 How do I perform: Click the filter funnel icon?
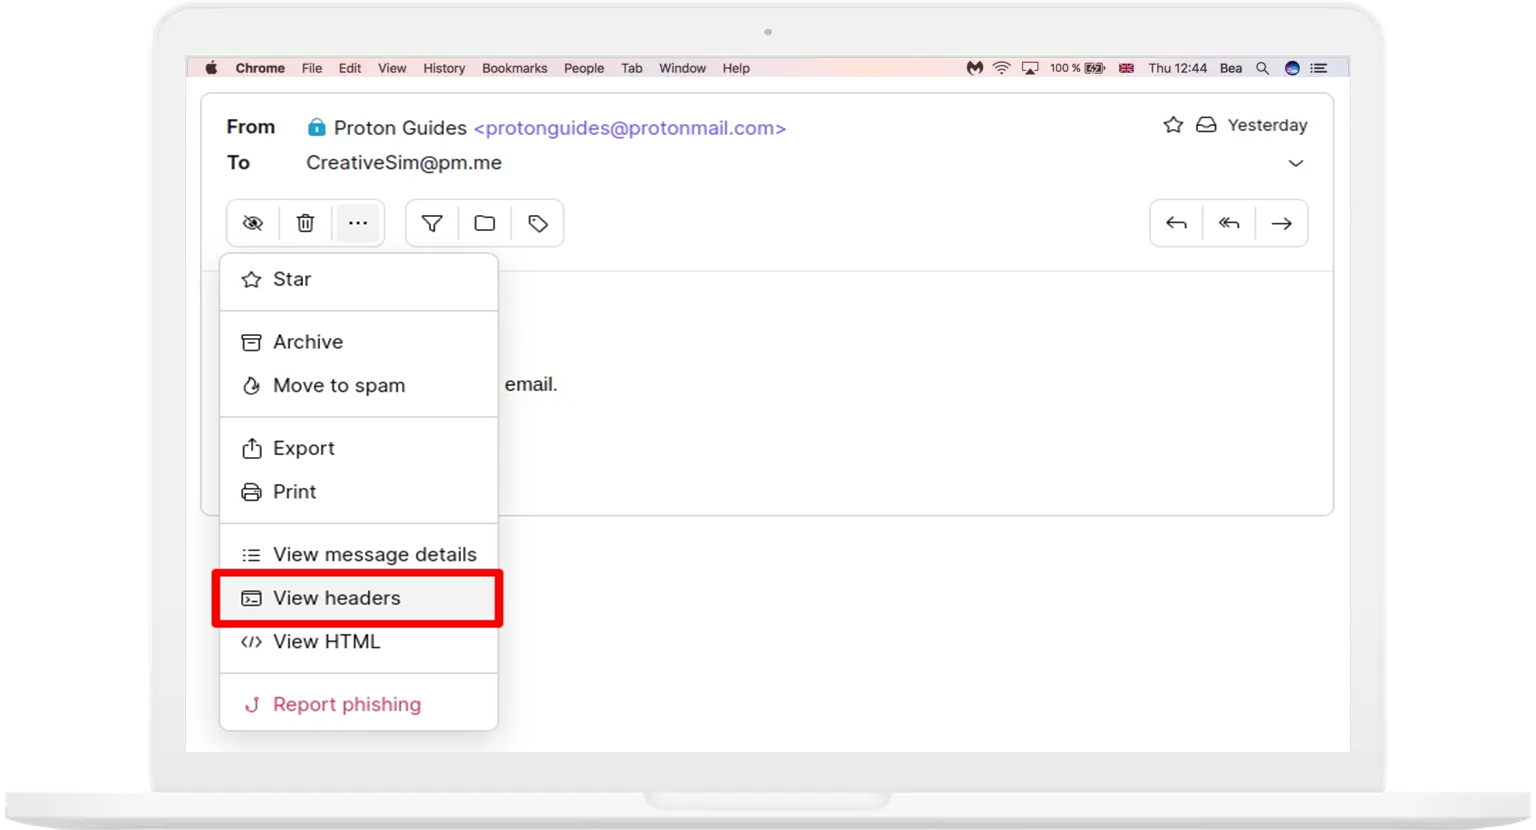[432, 223]
